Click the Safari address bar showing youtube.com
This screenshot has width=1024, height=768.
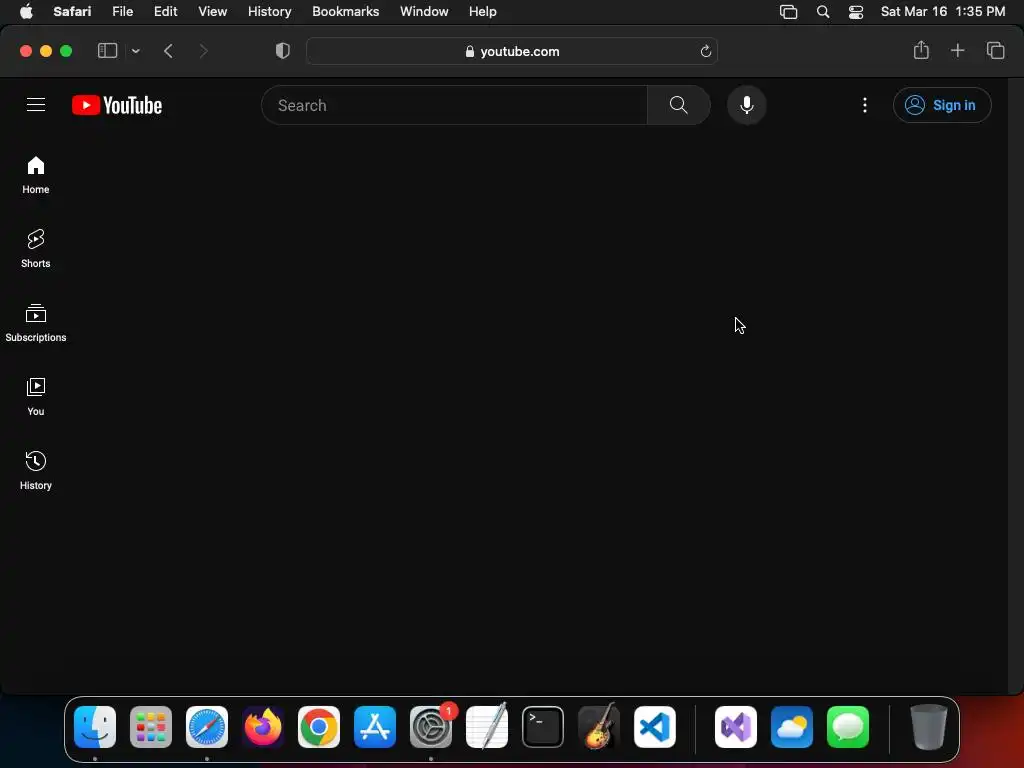coord(512,51)
